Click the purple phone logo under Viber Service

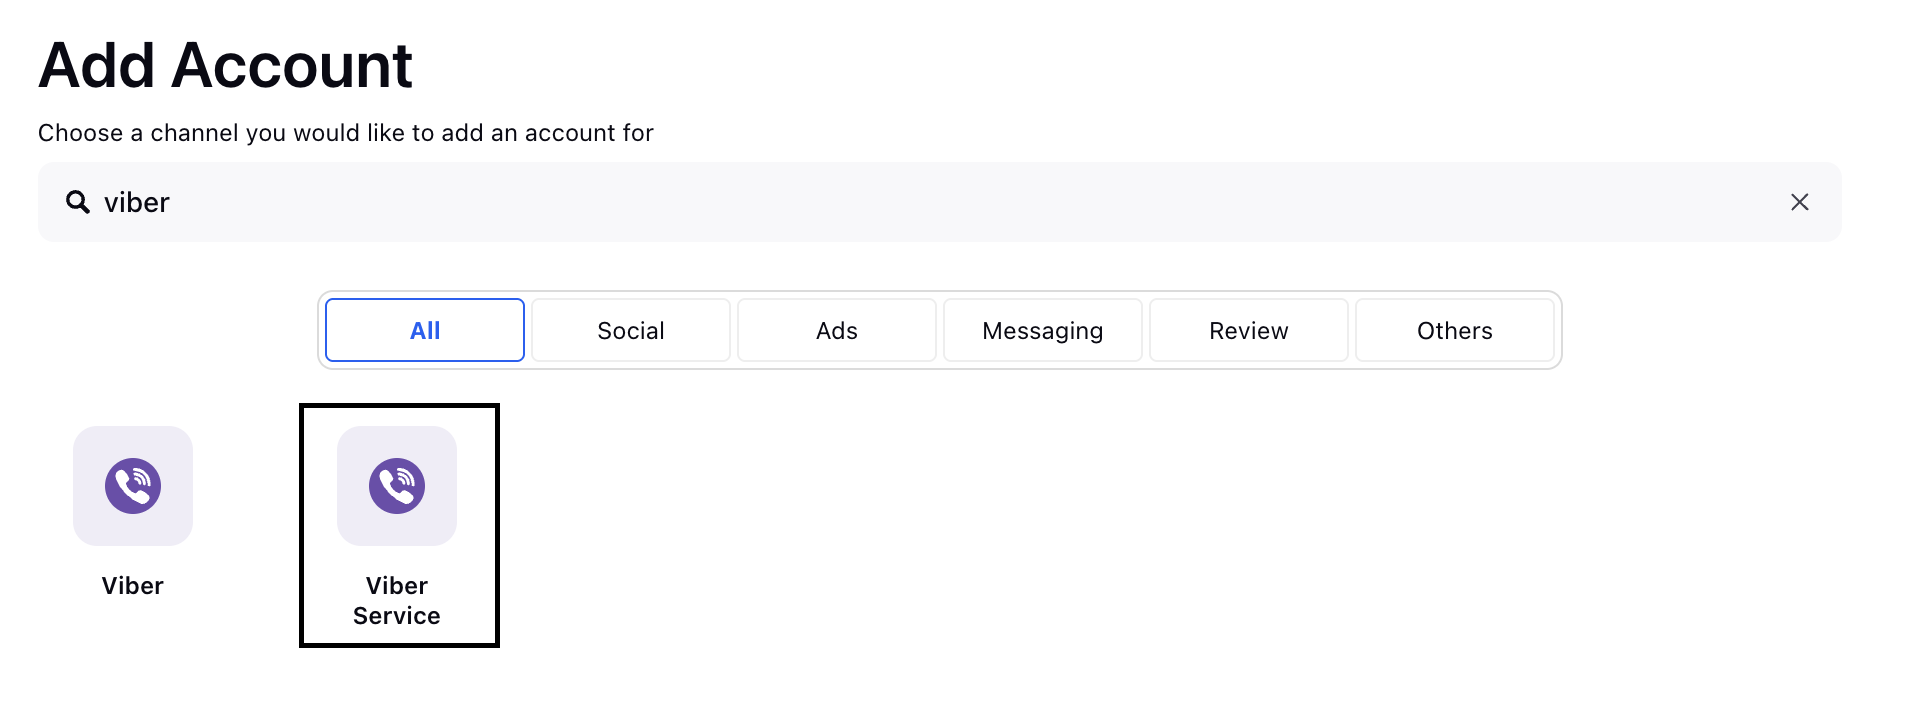click(x=397, y=486)
